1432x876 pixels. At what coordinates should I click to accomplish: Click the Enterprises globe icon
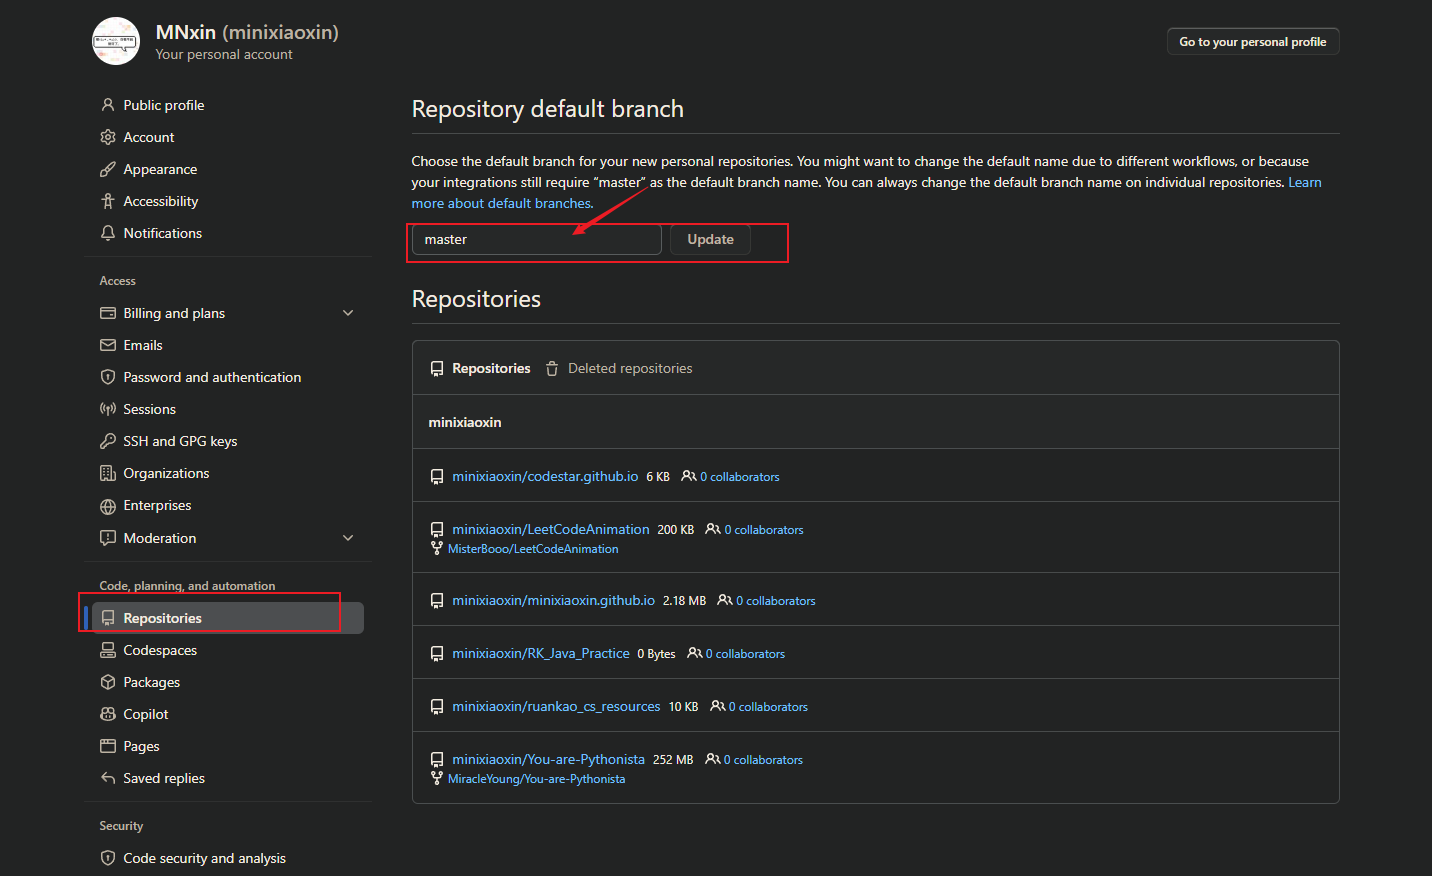108,506
